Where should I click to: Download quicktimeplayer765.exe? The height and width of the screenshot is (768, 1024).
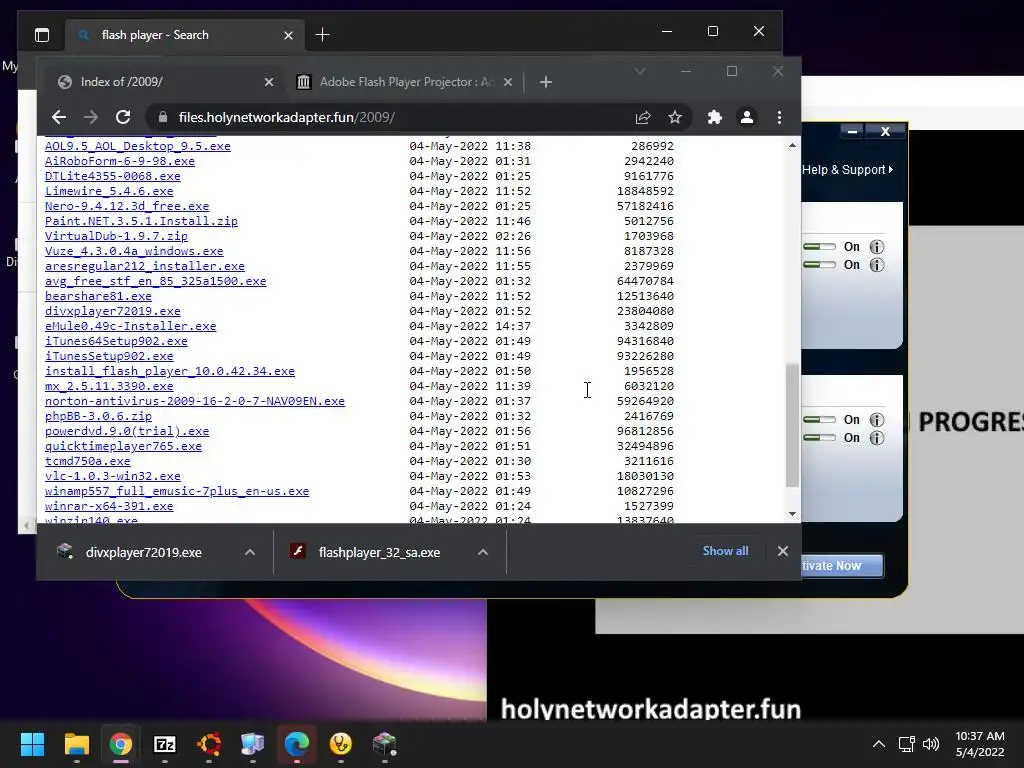pos(123,446)
